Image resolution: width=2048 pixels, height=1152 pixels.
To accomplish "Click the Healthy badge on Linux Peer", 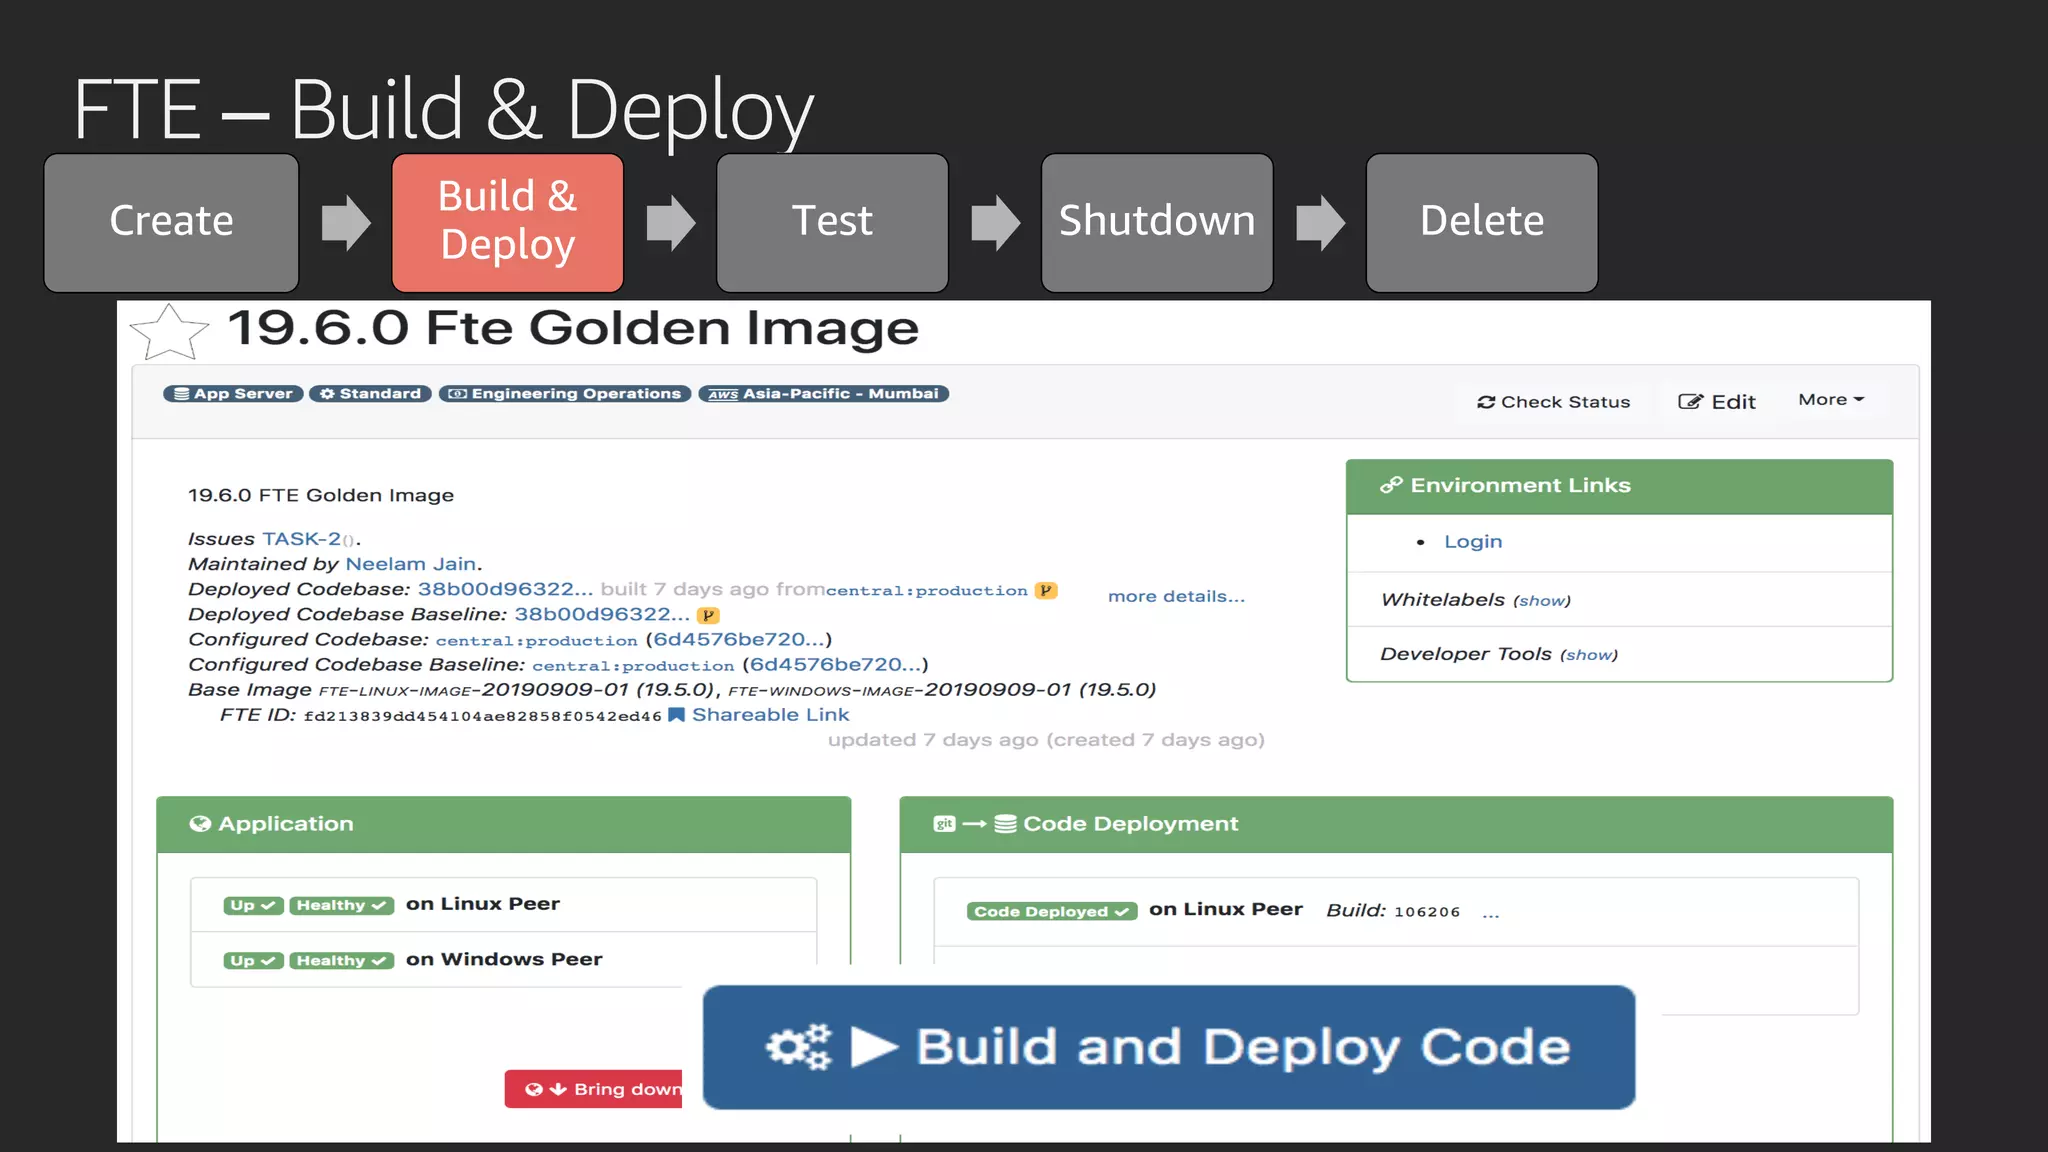I will [341, 905].
